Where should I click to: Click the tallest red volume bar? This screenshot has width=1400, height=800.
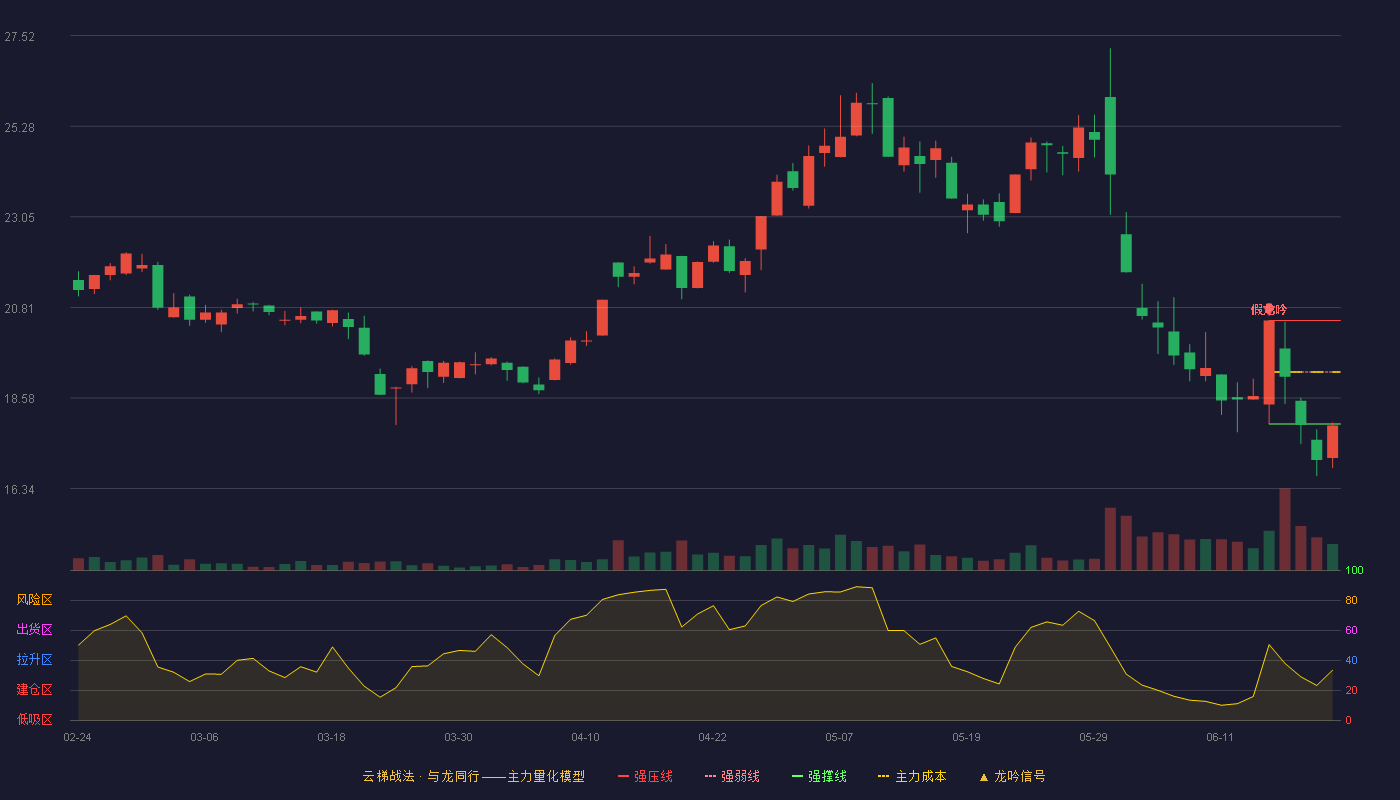coord(1285,529)
